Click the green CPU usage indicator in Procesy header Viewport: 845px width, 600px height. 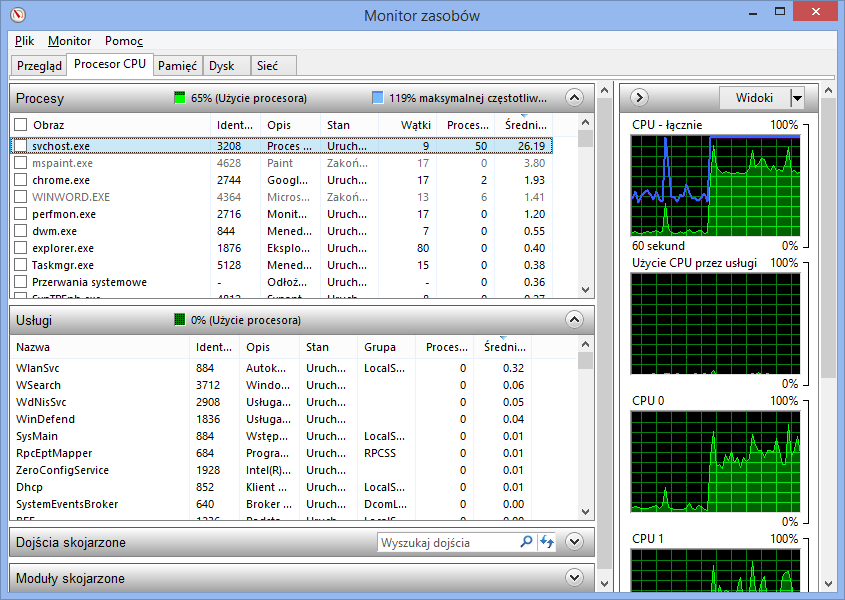tap(179, 98)
